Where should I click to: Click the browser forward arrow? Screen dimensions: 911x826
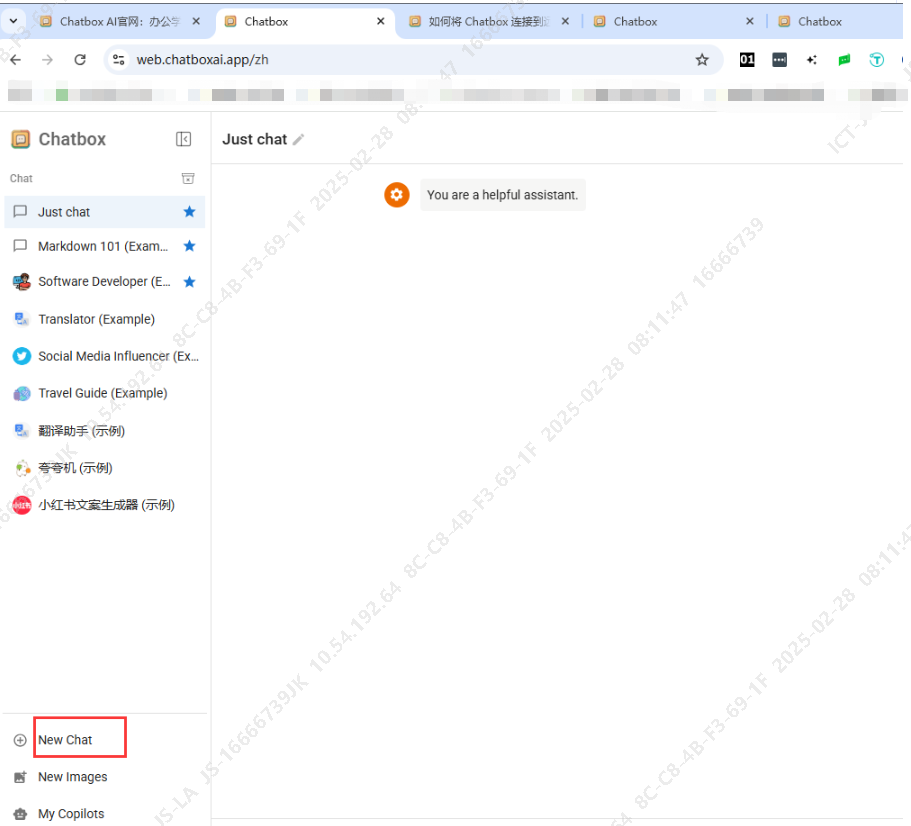tap(48, 60)
